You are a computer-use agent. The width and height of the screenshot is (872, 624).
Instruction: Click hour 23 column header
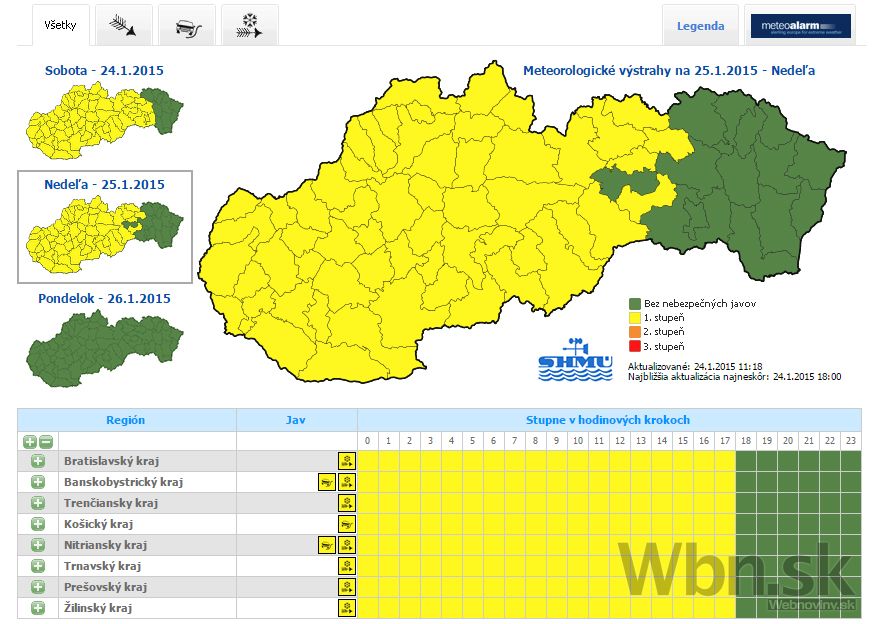[x=851, y=440]
